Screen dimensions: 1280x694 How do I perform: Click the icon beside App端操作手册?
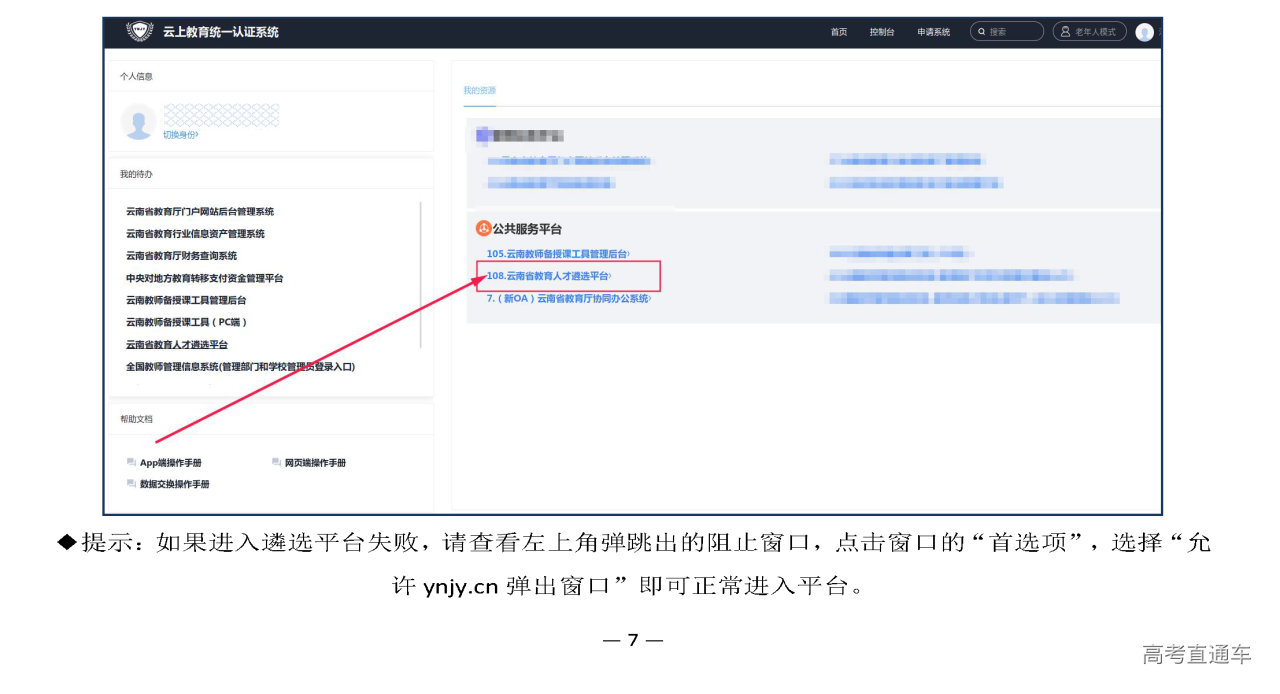pos(131,463)
